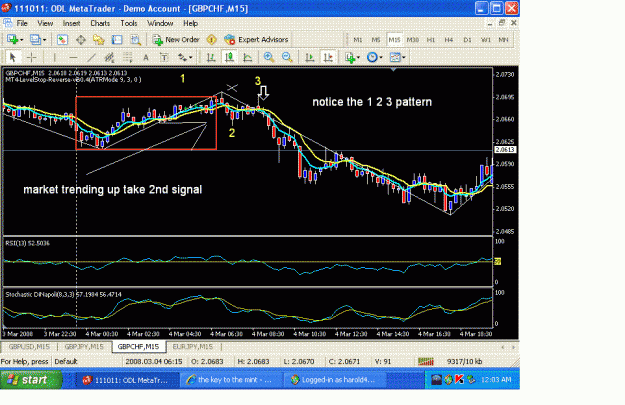Switch to the GBPJPY,M15 chart tab
Screen dimensions: 625x405
click(x=84, y=347)
